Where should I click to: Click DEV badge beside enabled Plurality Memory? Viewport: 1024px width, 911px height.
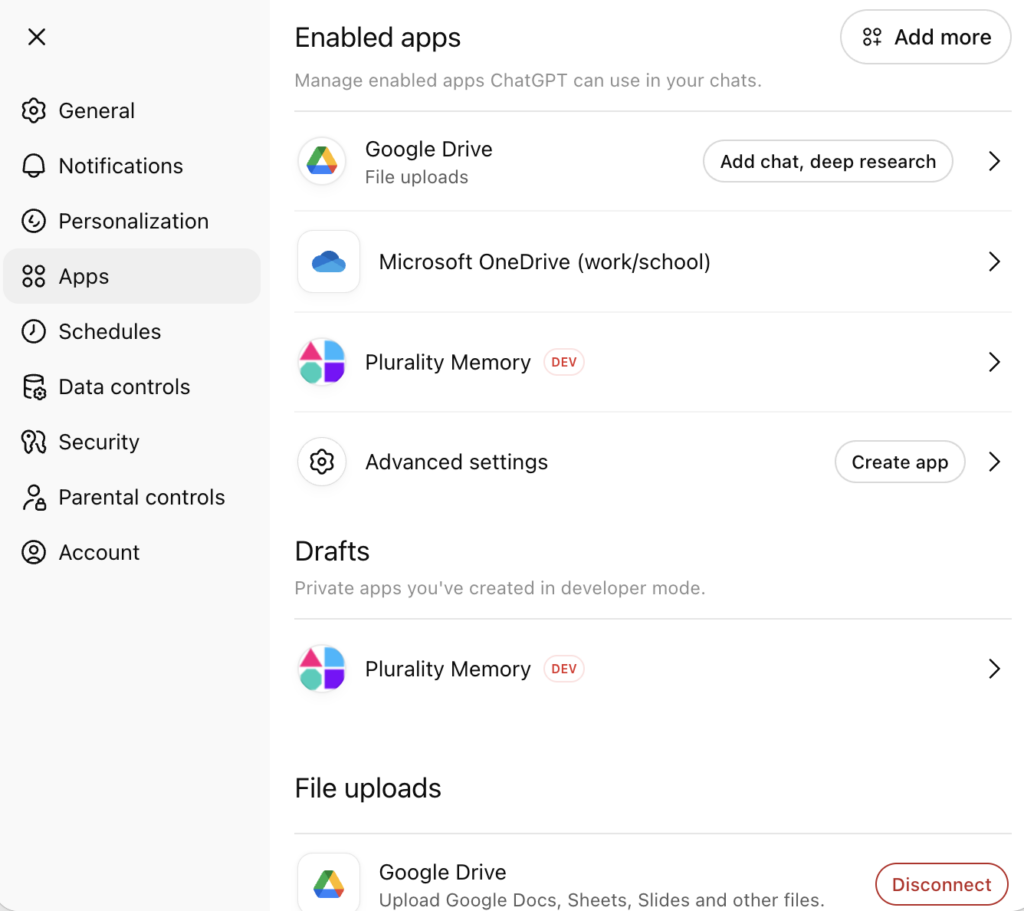point(564,362)
